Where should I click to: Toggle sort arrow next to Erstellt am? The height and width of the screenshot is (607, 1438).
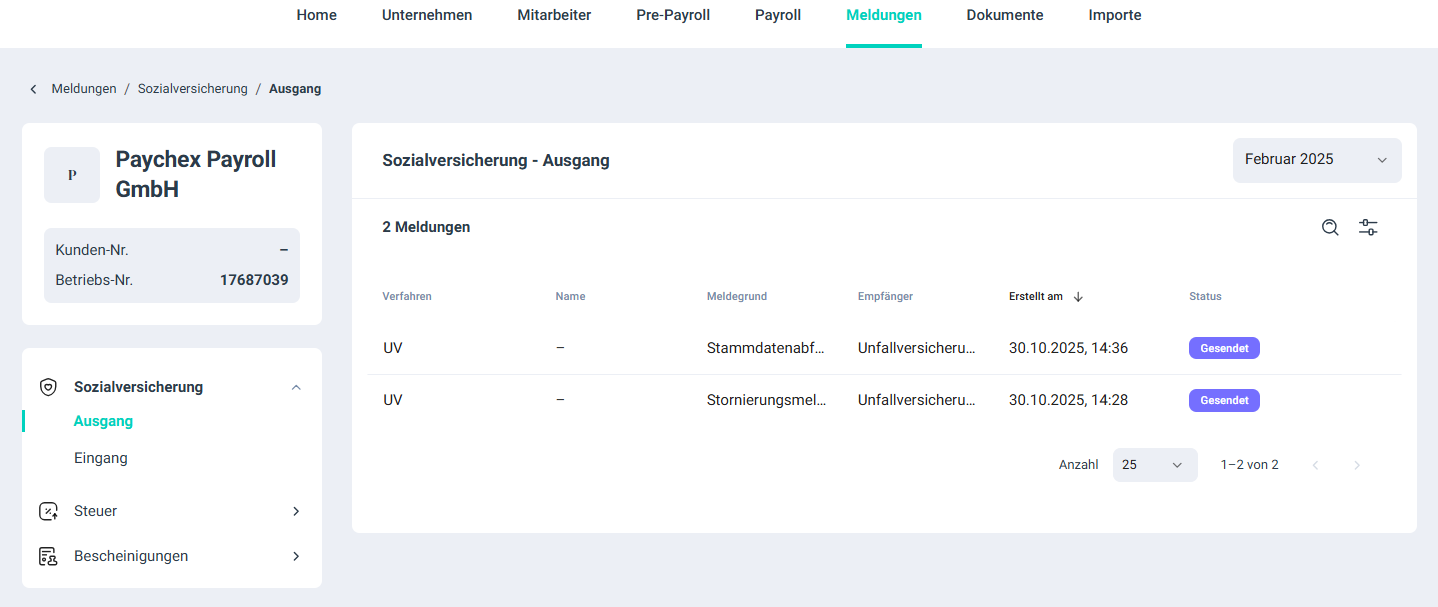coord(1078,297)
